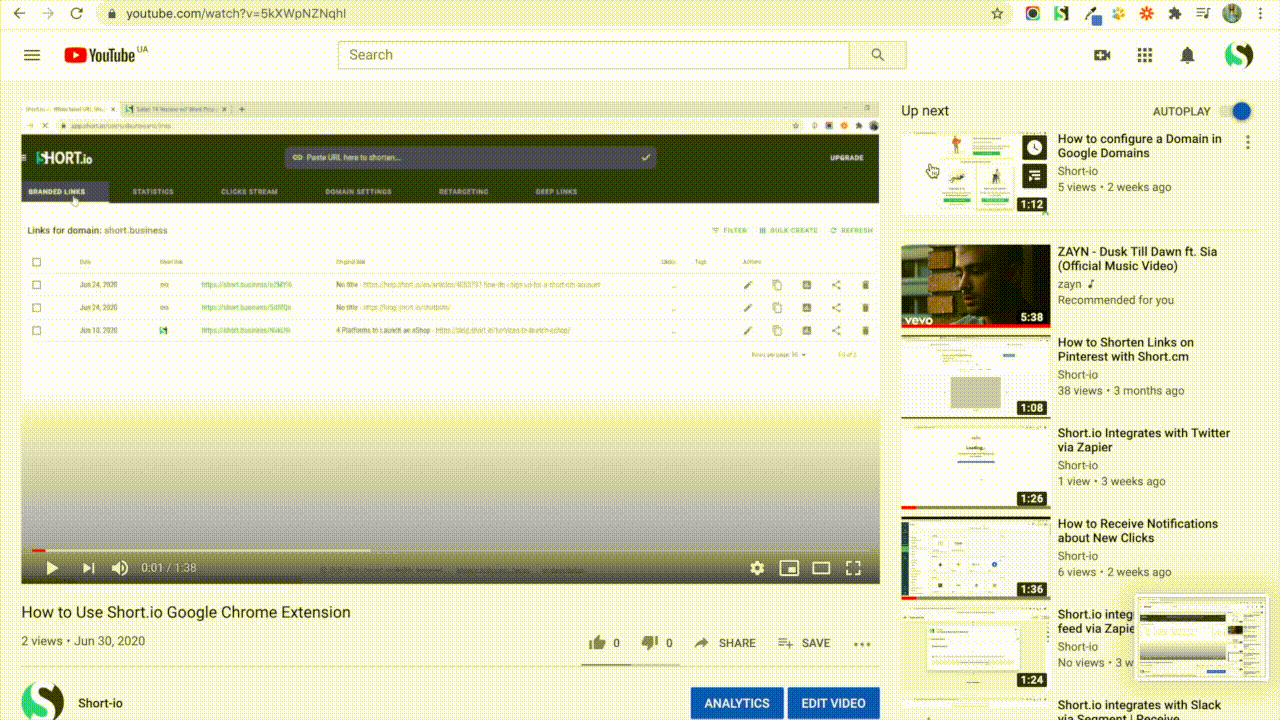This screenshot has width=1280, height=720.
Task: Open the Chrome profile avatar
Action: point(1233,14)
